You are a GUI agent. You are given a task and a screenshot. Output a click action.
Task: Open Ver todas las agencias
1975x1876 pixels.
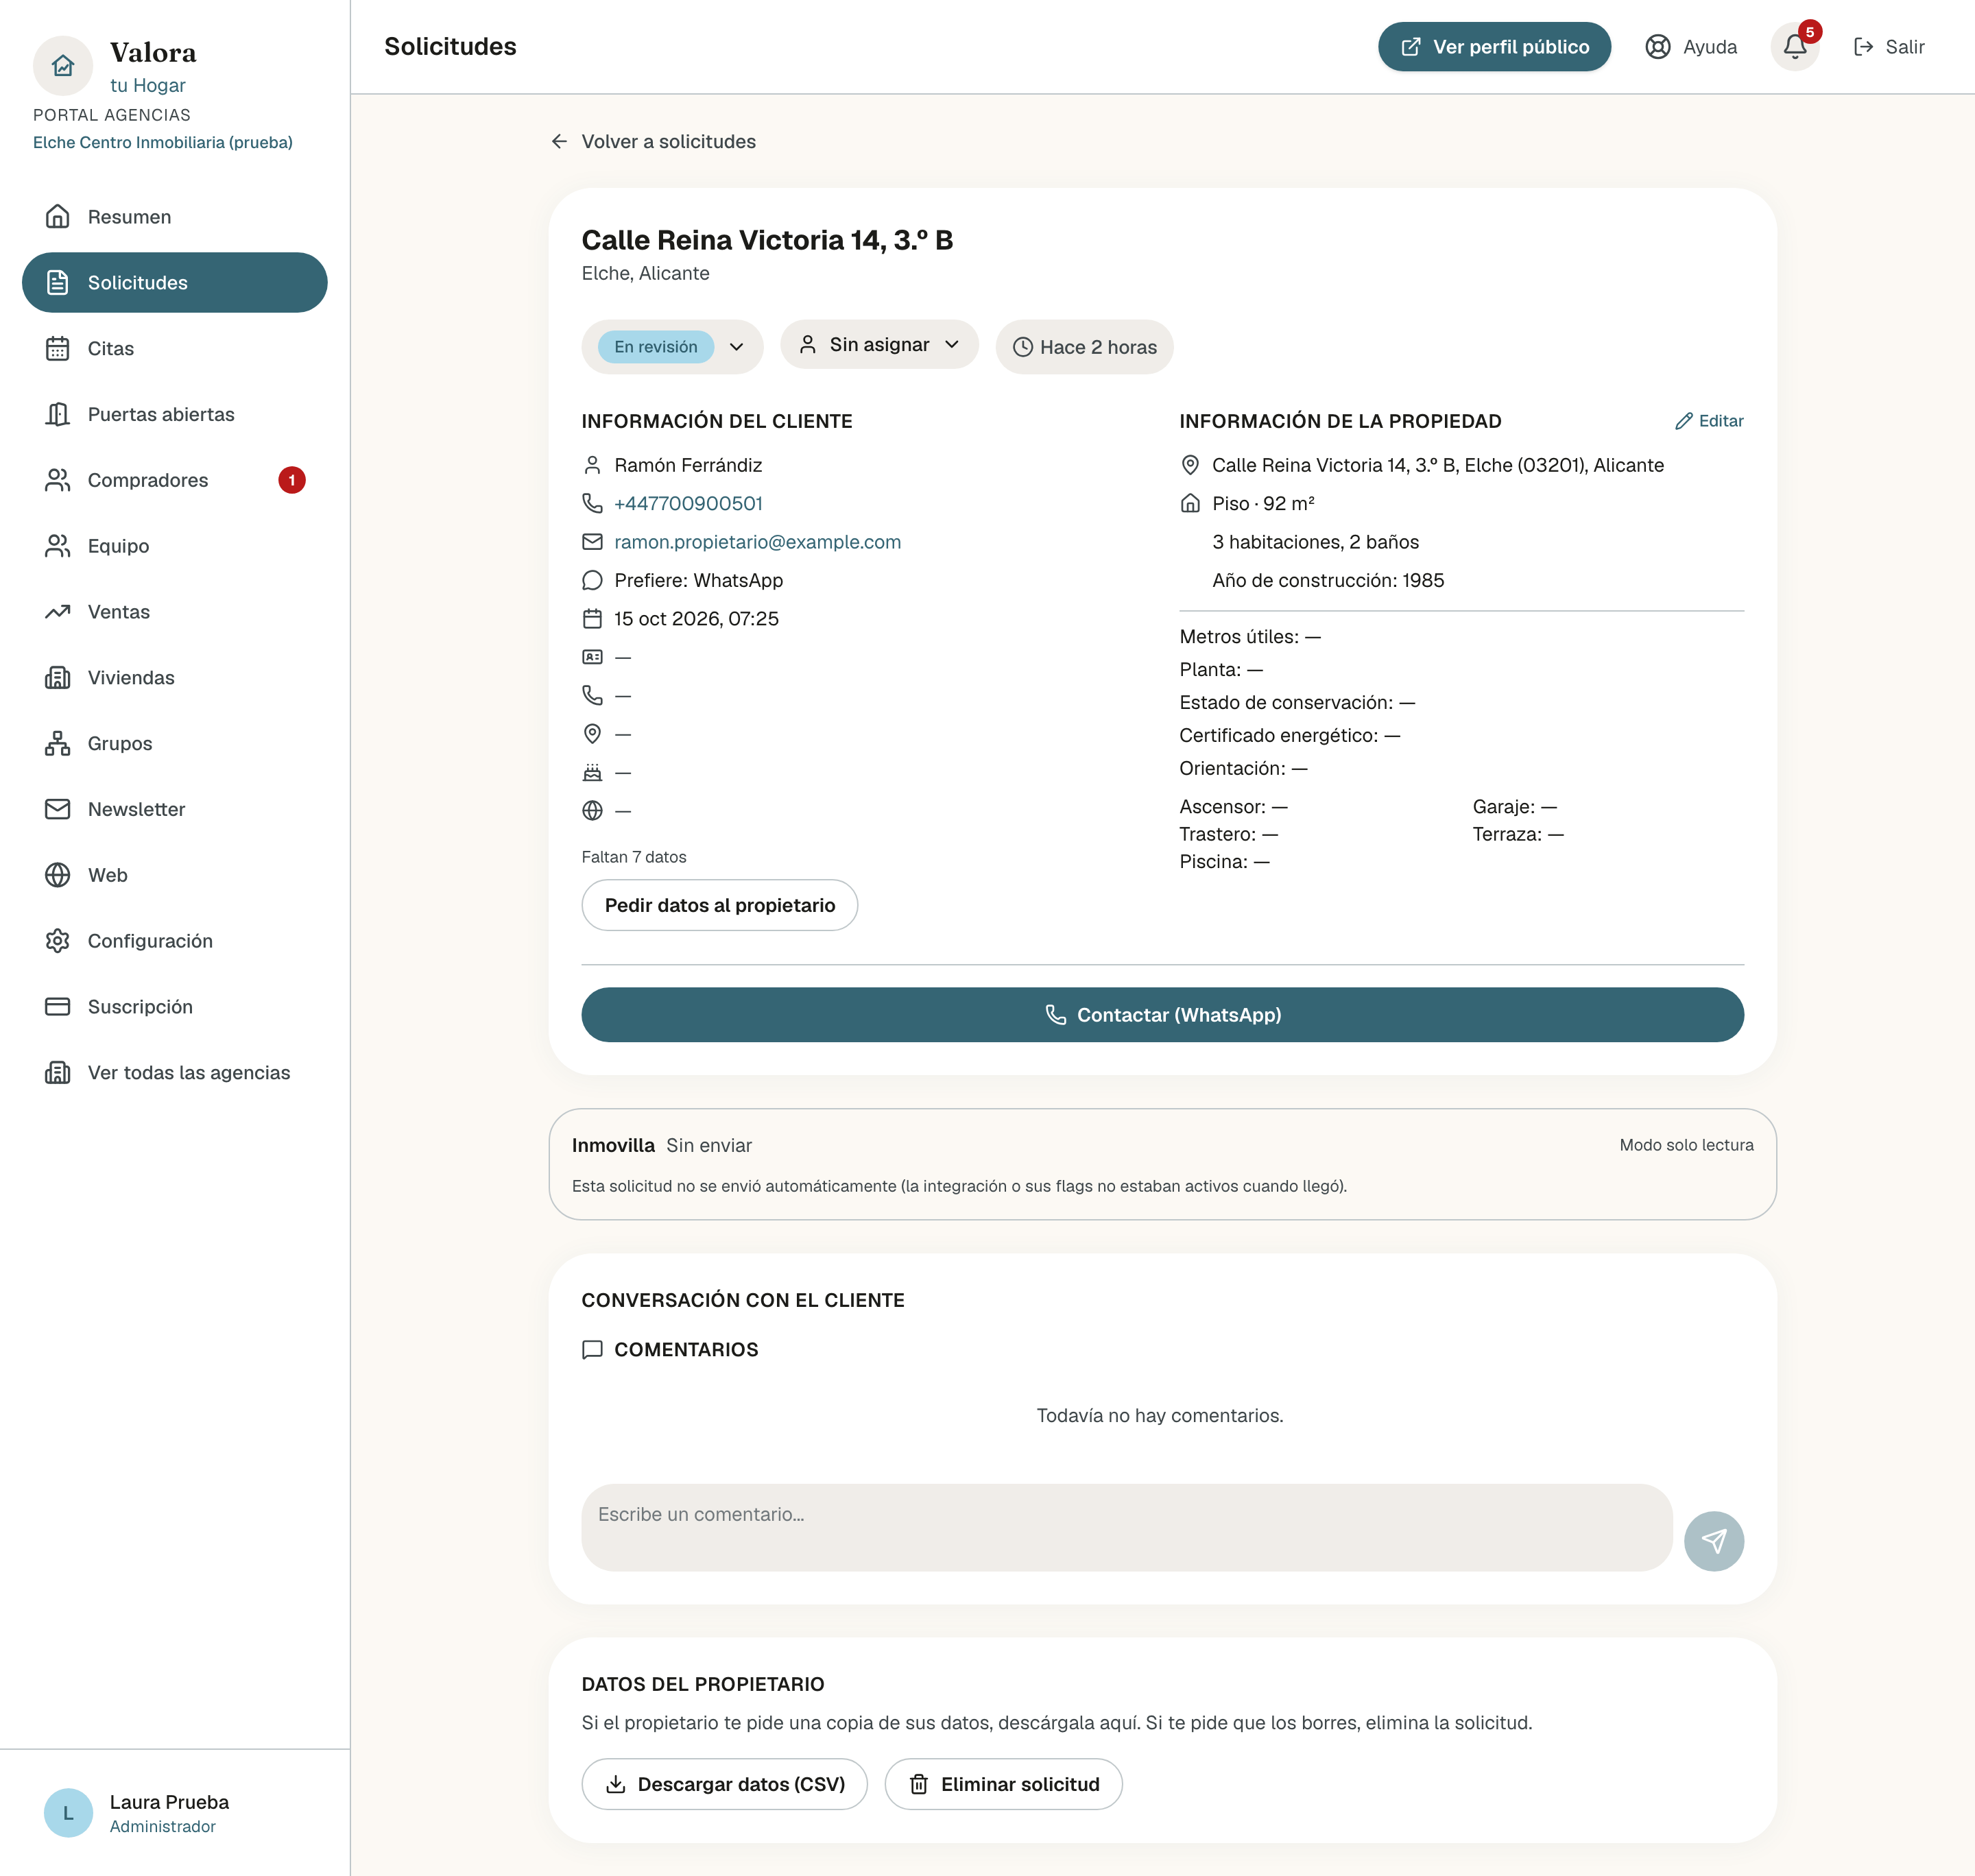(x=175, y=1073)
